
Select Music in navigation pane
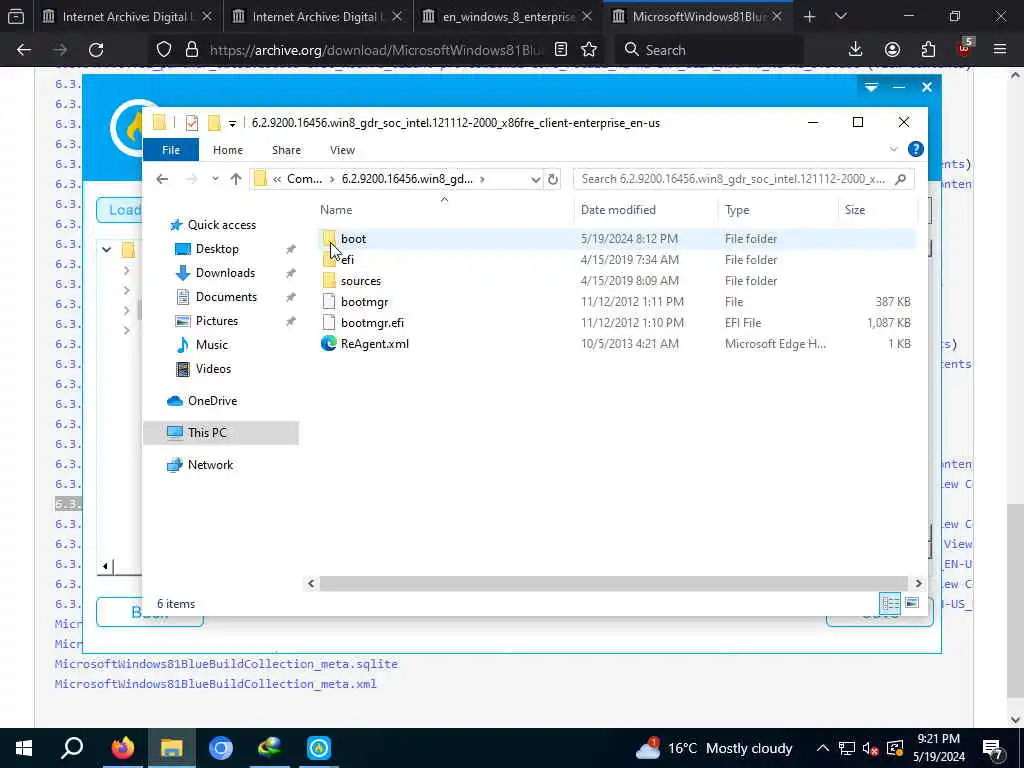(x=212, y=345)
